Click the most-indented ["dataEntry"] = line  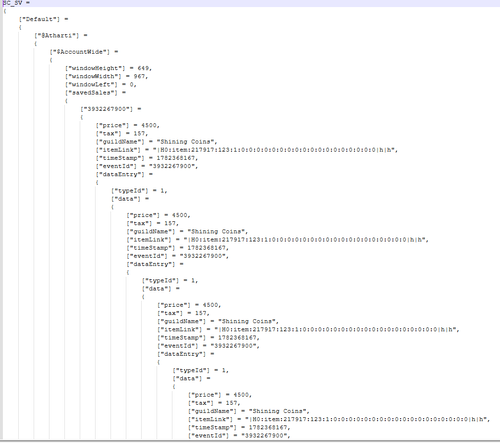click(x=186, y=354)
